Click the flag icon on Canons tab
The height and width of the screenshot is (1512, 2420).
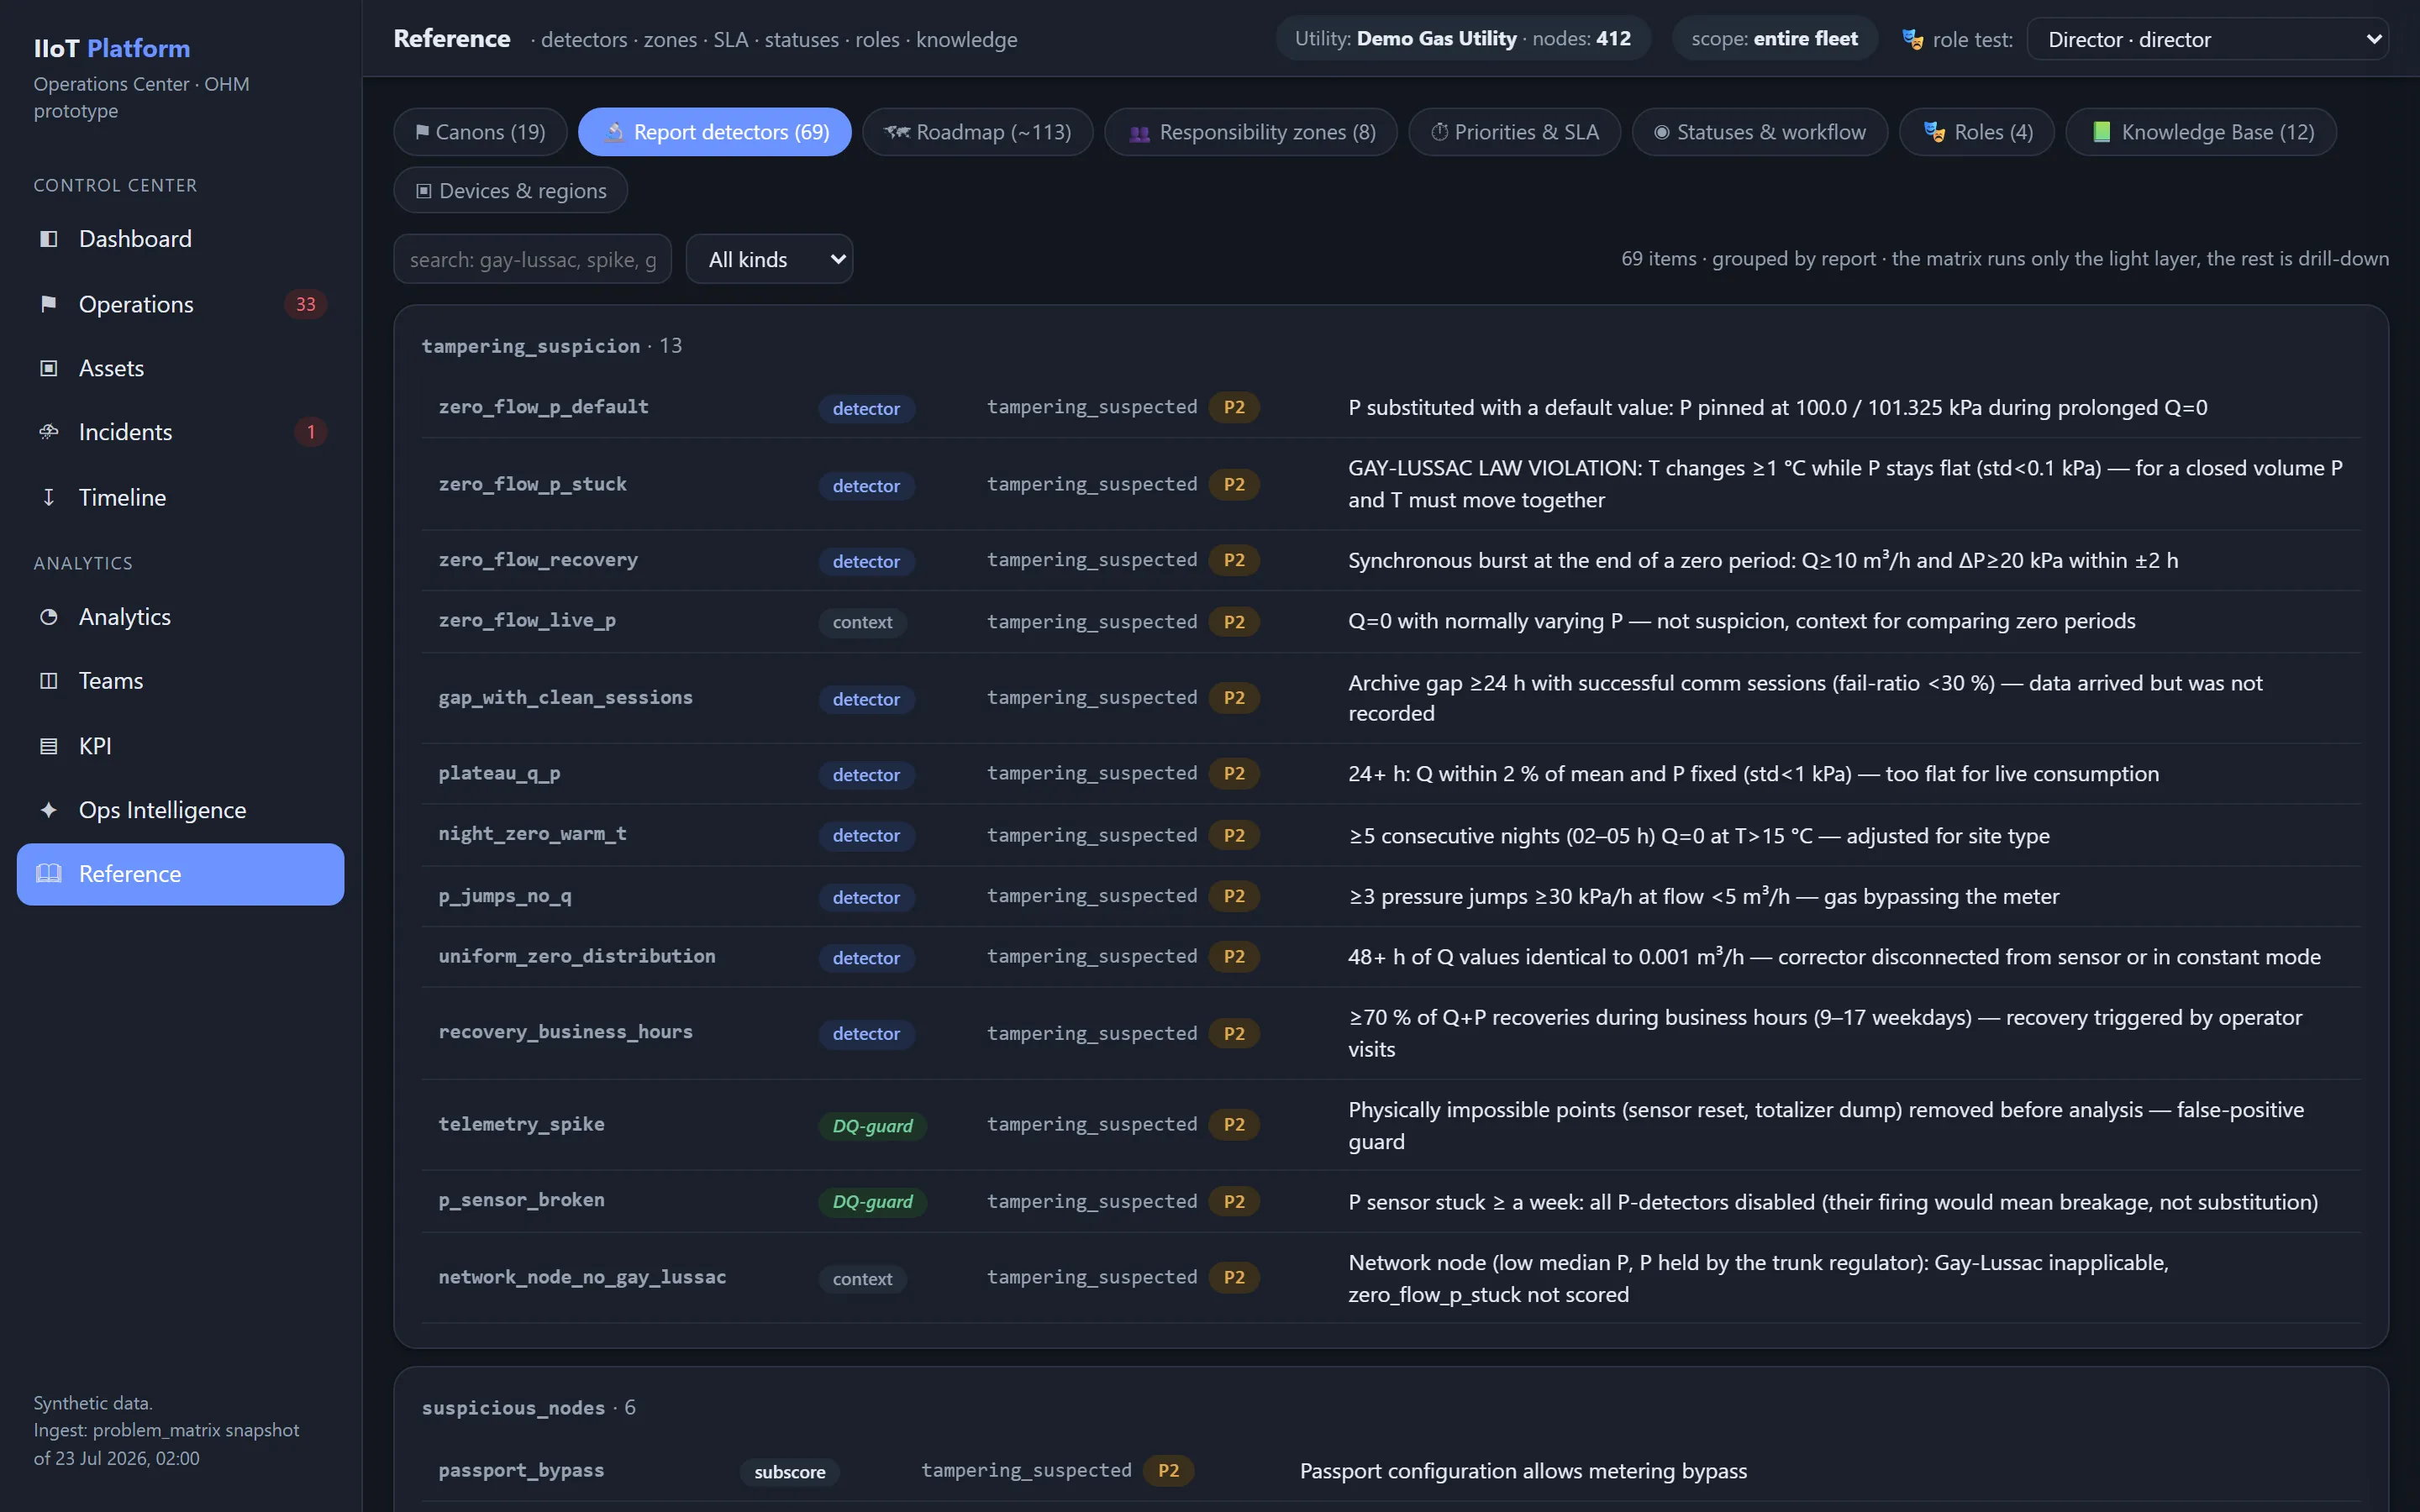(422, 132)
